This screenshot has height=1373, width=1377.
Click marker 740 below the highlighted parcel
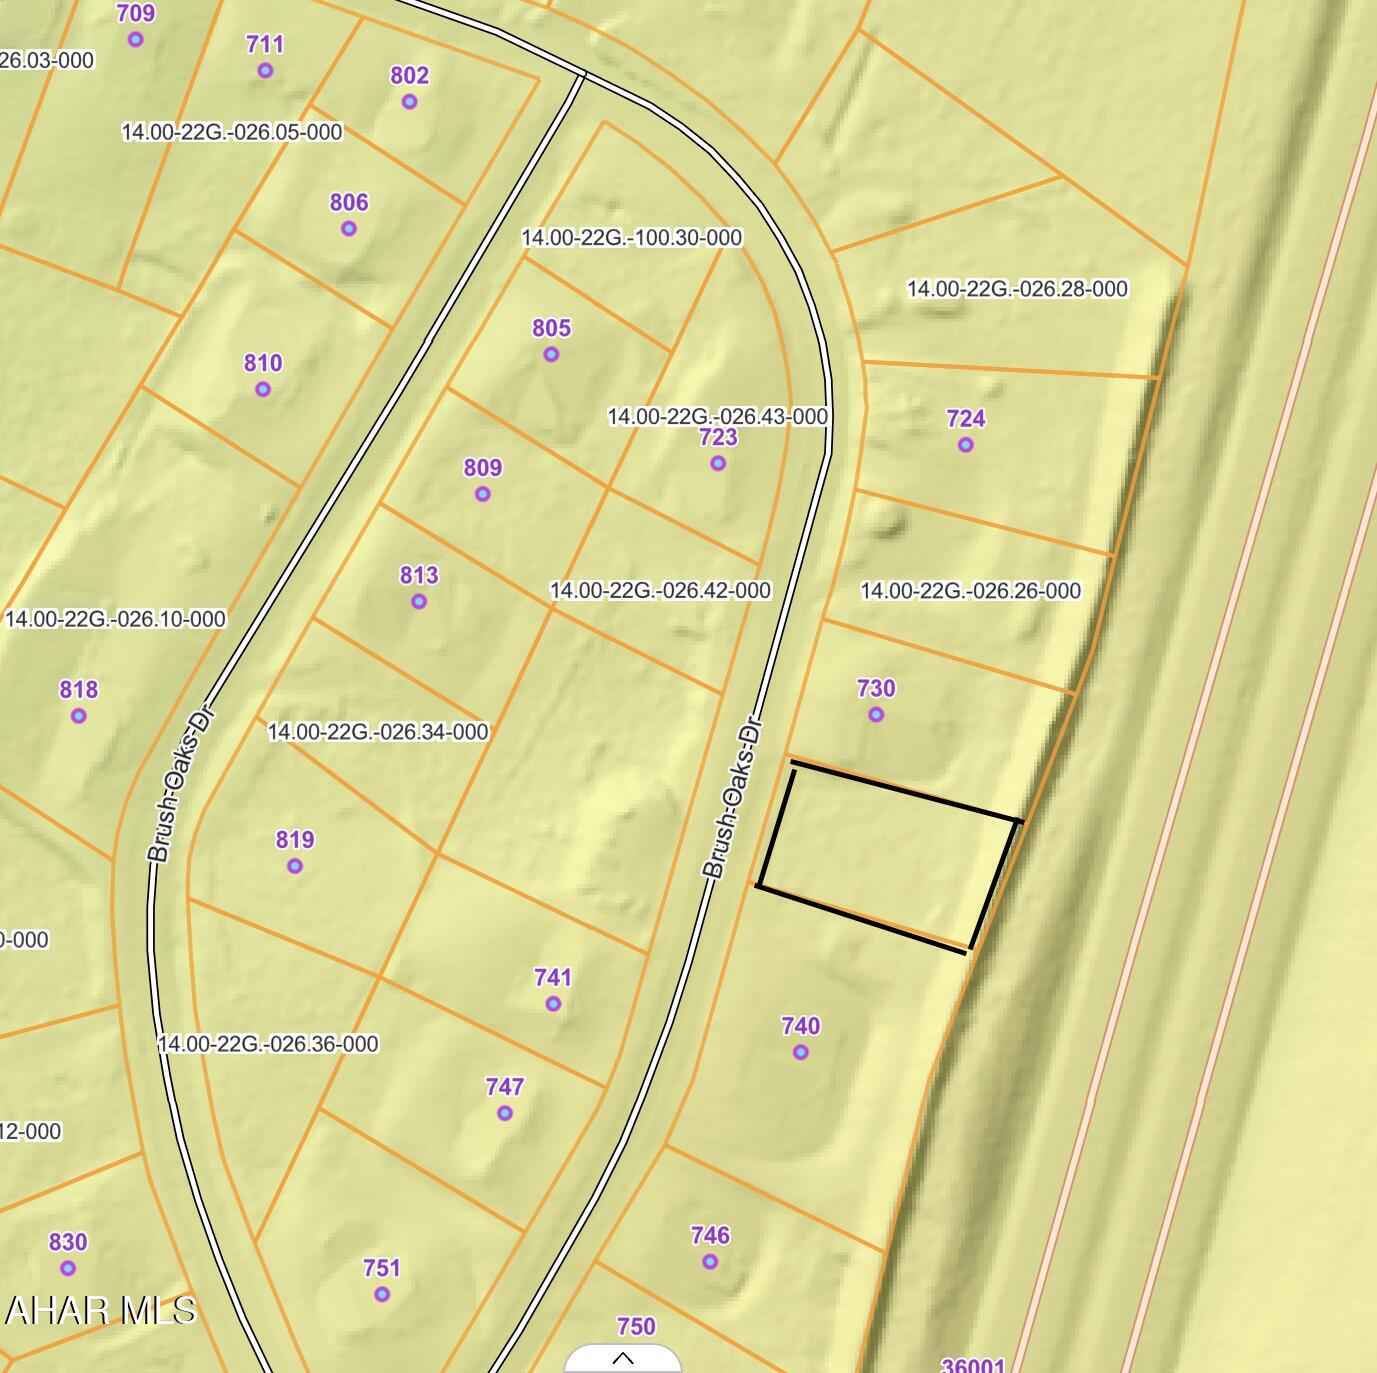click(801, 1052)
